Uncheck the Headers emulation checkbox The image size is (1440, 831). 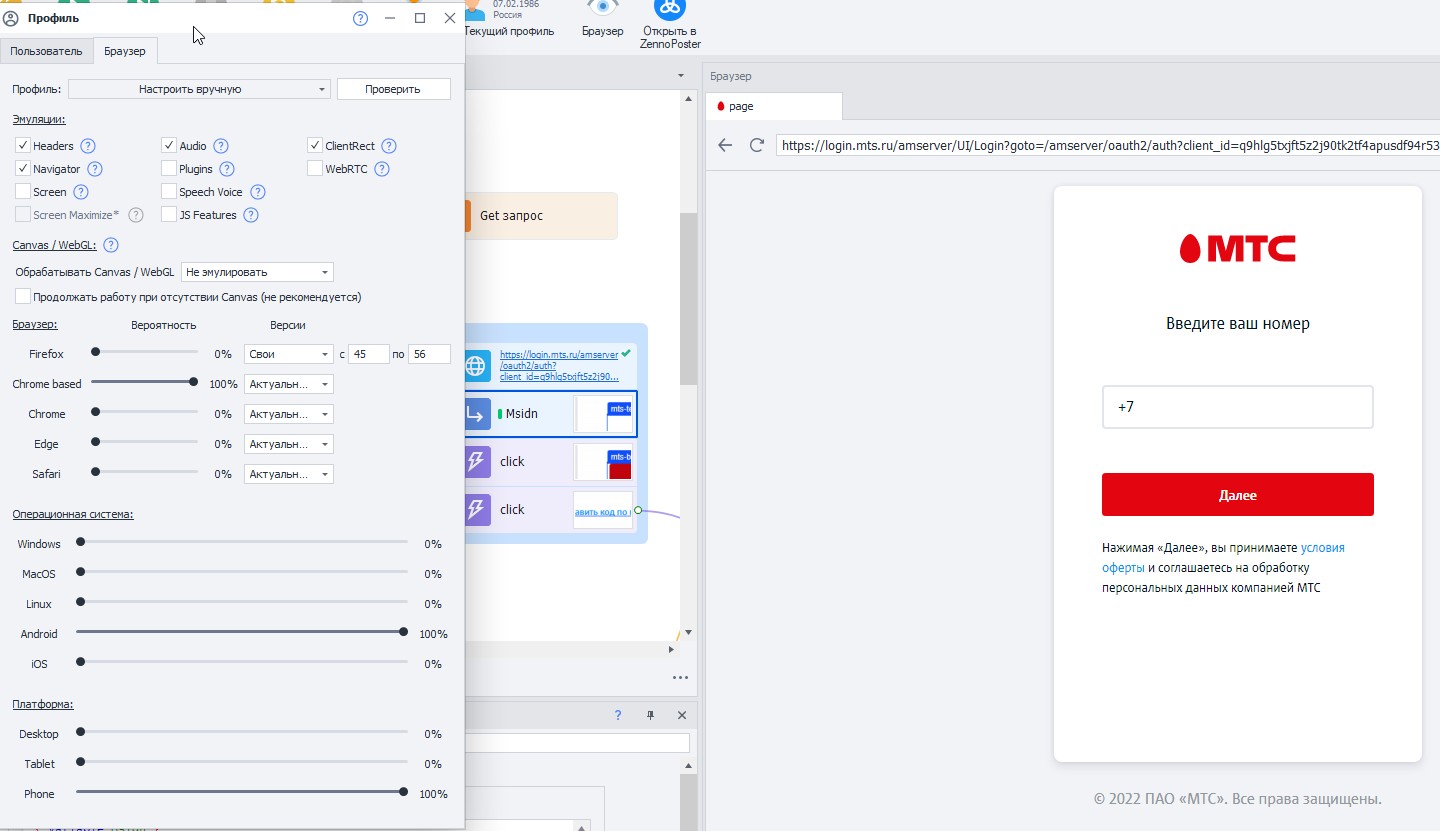tap(23, 146)
